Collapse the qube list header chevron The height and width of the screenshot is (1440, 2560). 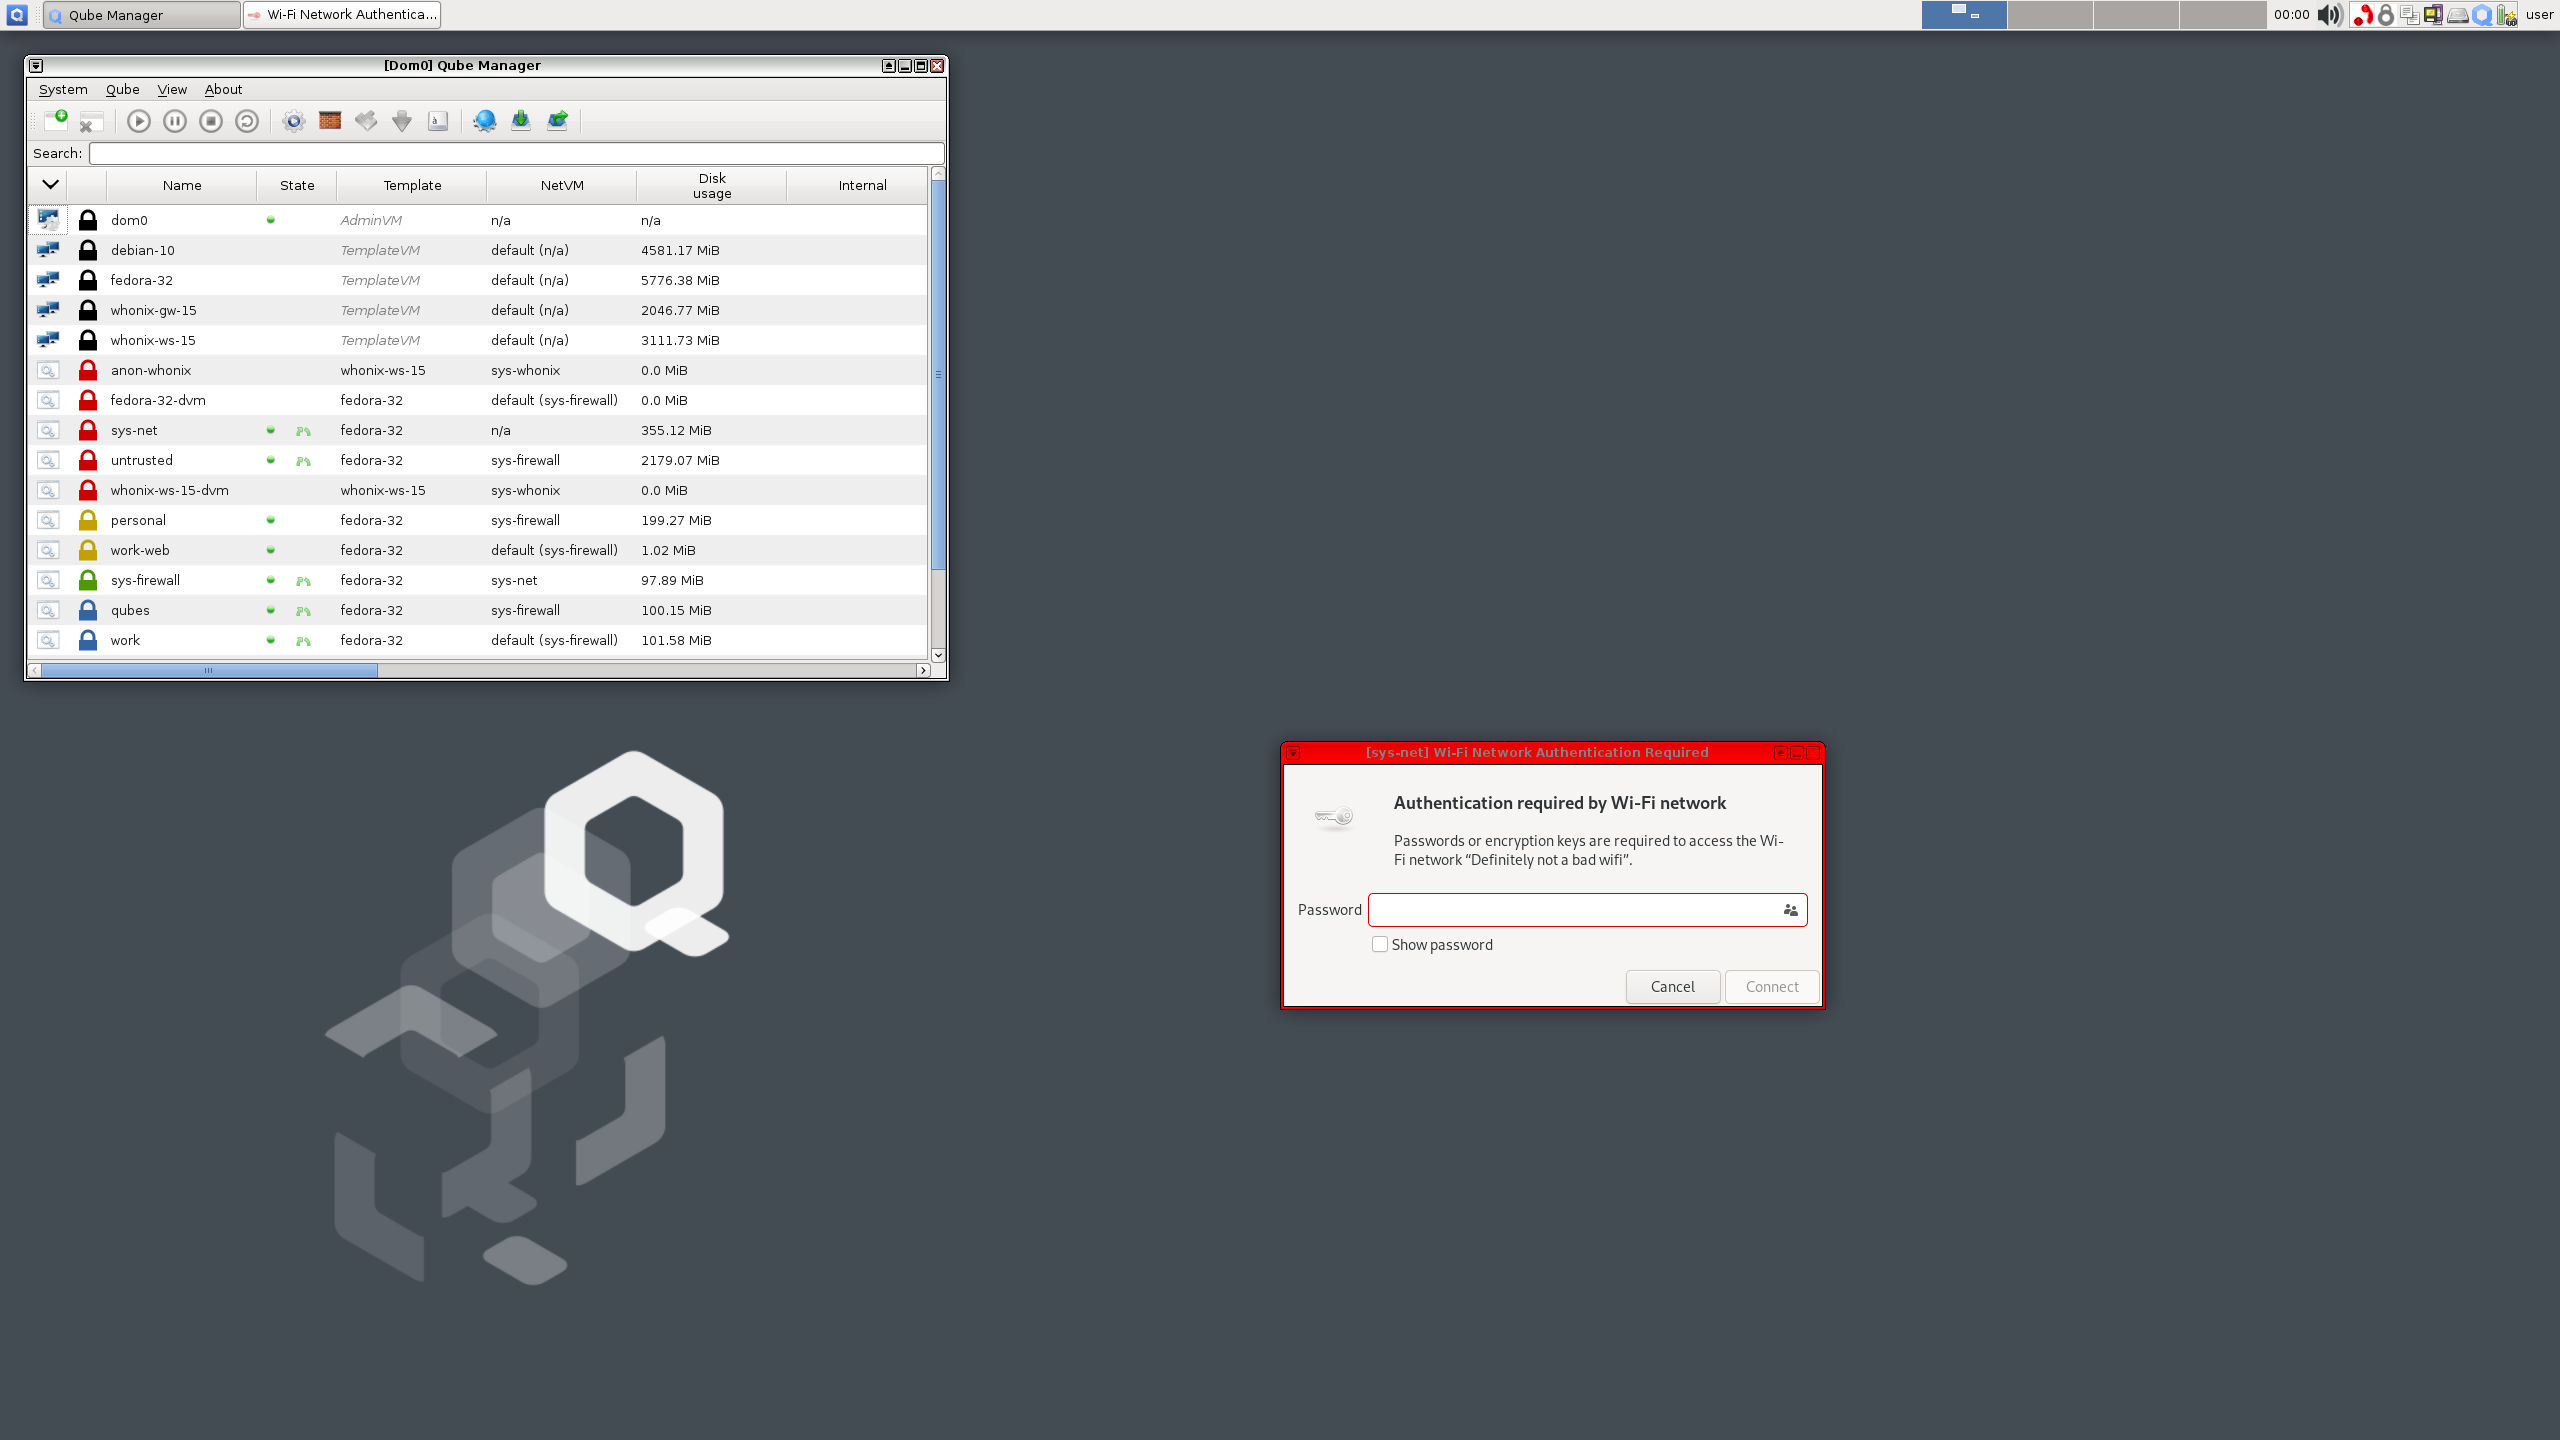click(50, 184)
